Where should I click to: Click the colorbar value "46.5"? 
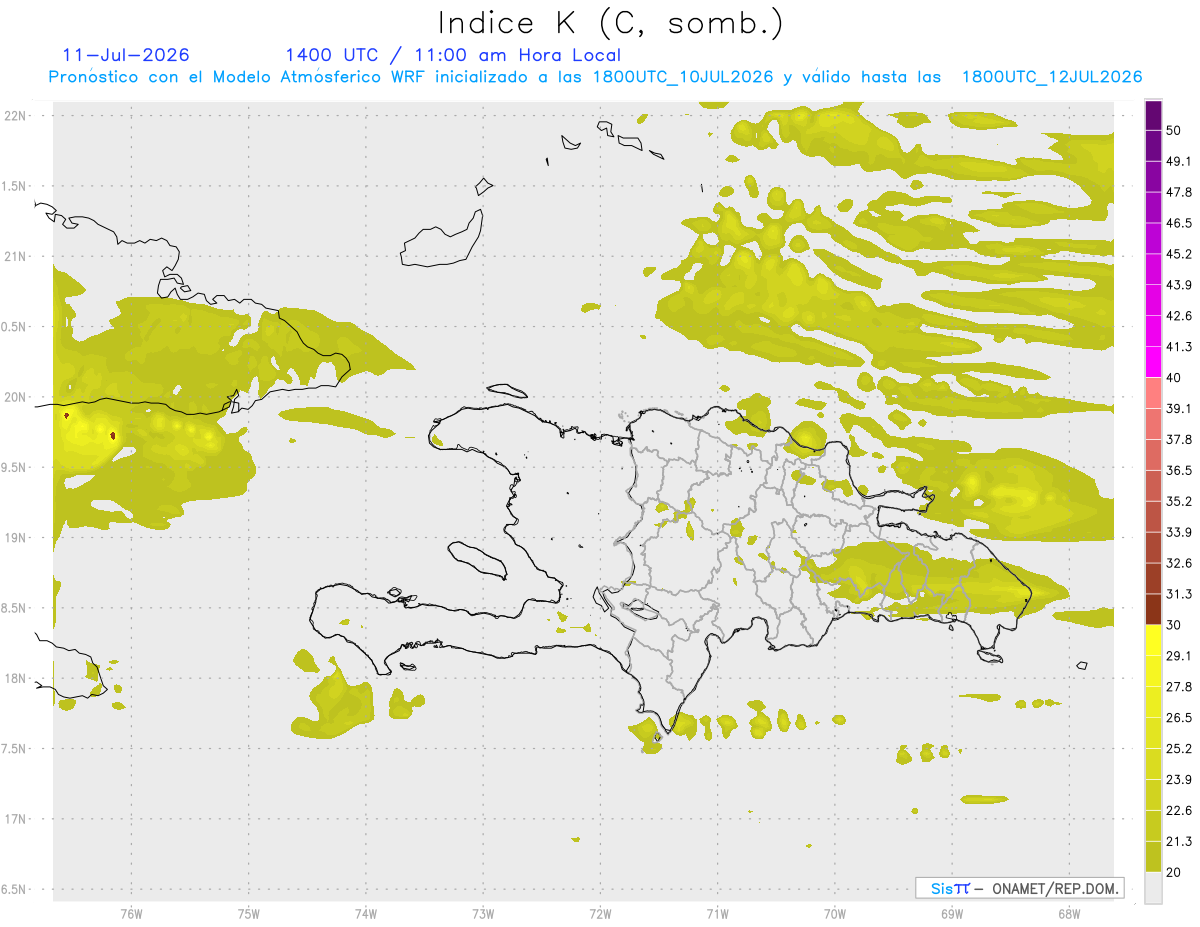1180,223
